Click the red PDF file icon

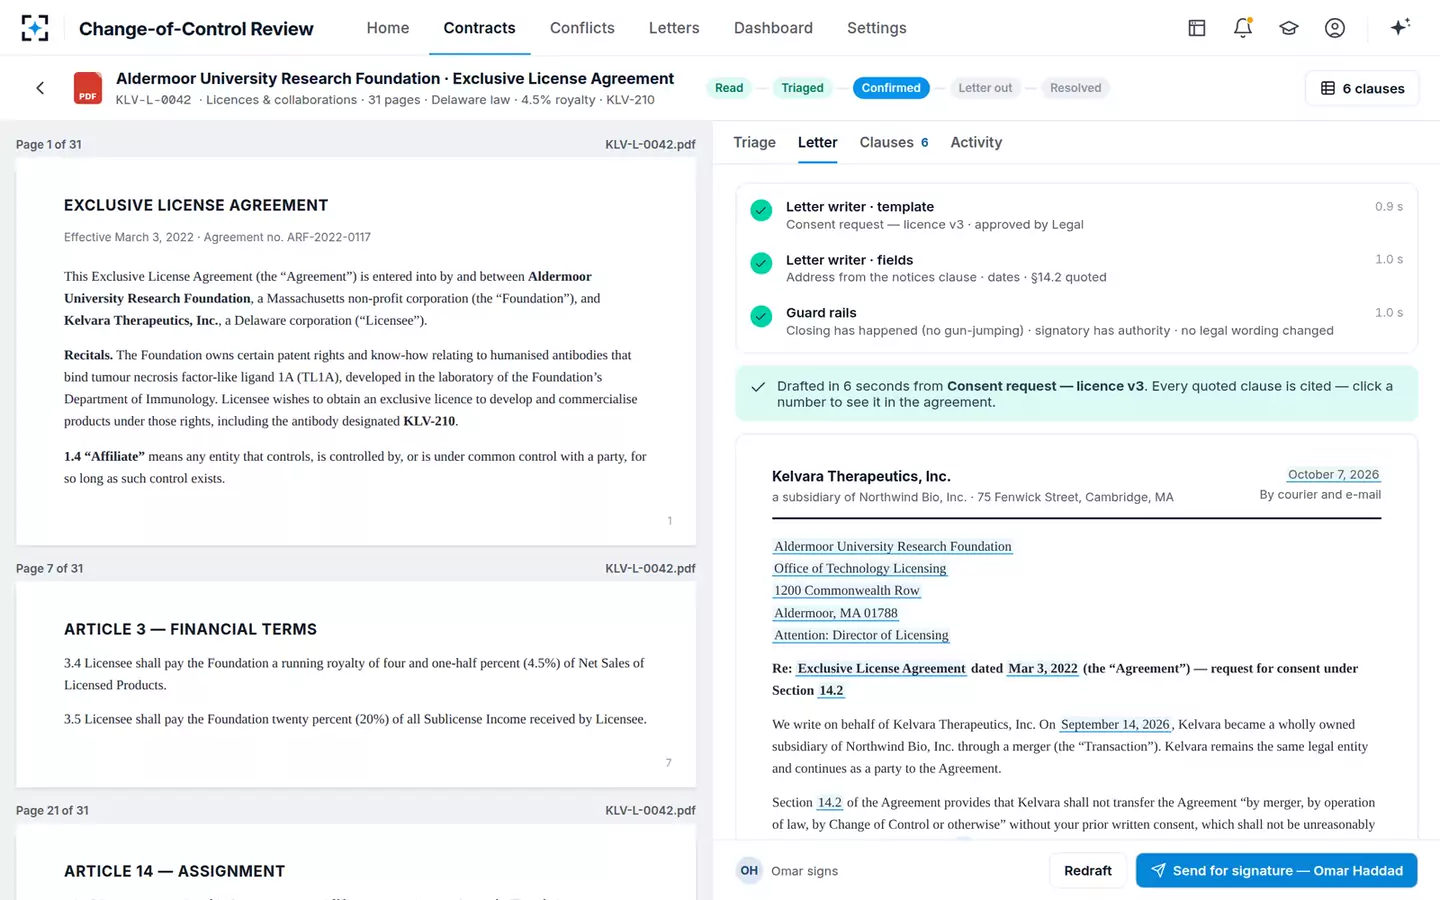click(x=88, y=88)
